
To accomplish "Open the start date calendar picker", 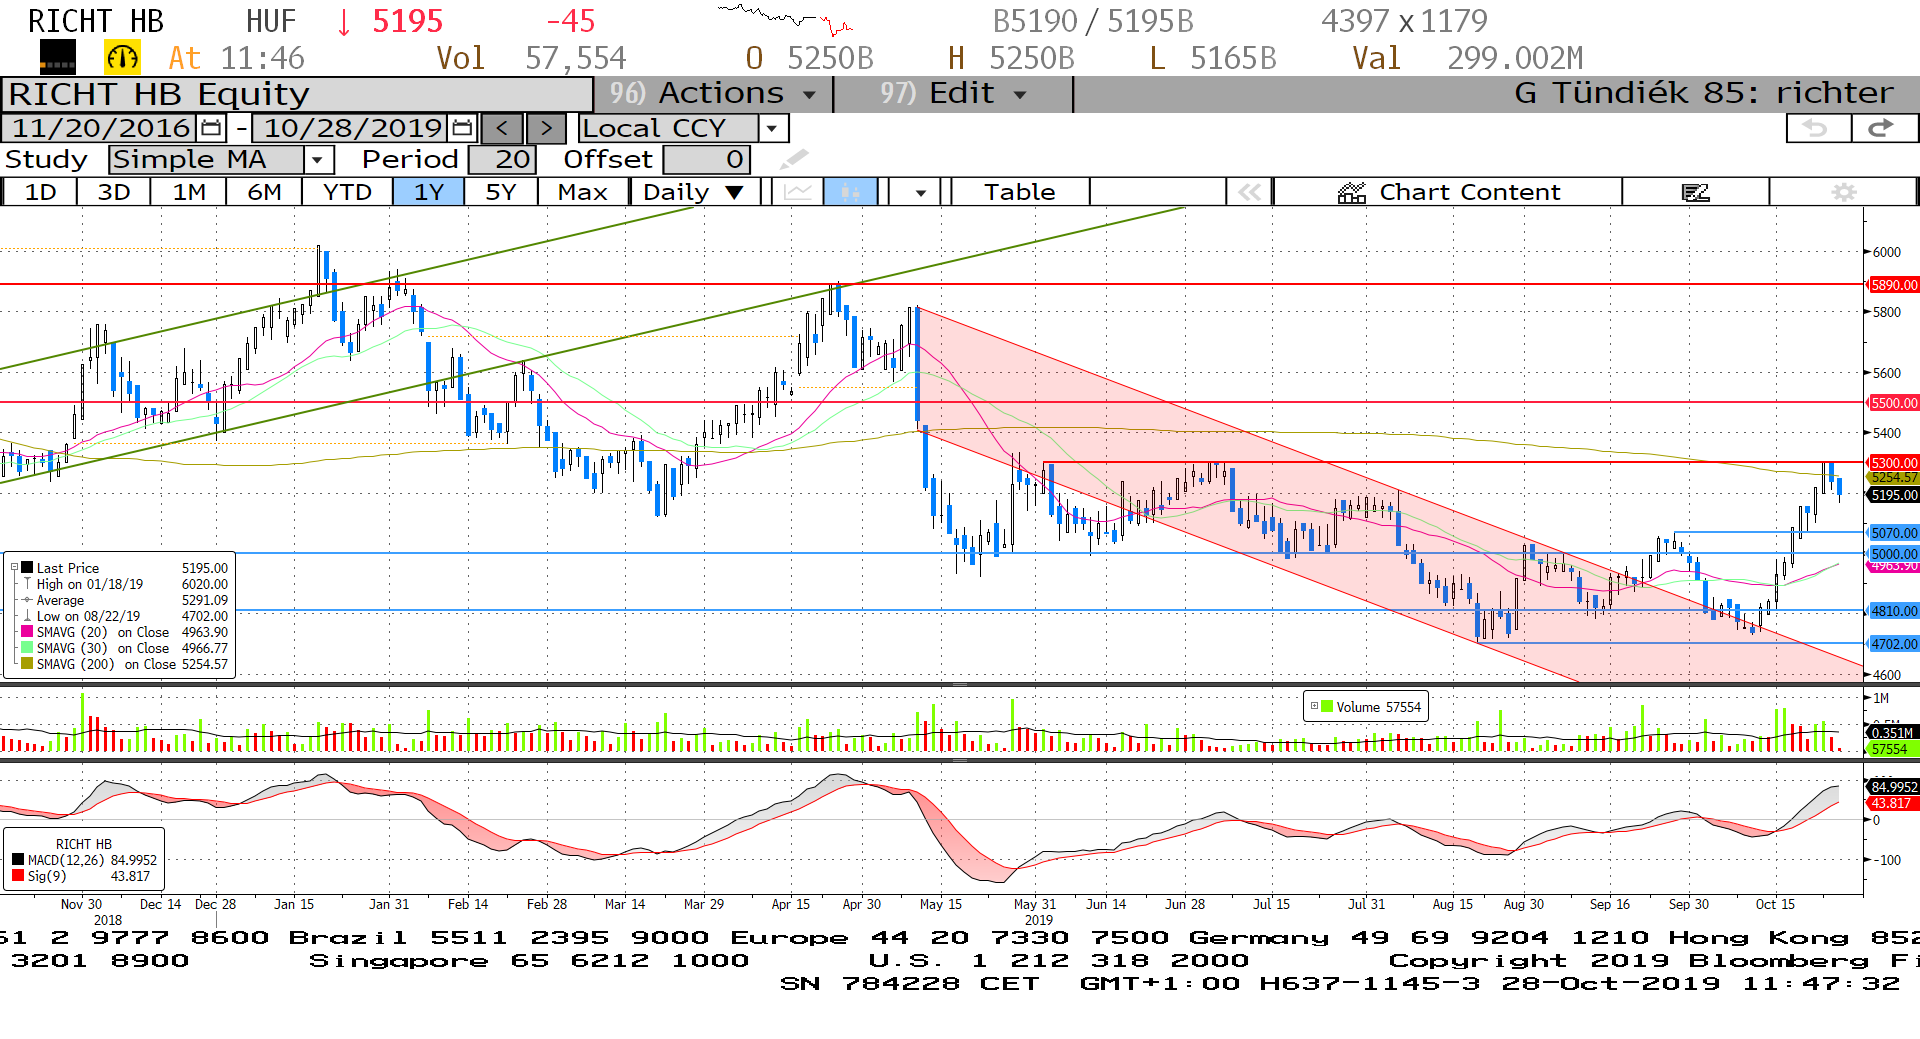I will pos(211,128).
